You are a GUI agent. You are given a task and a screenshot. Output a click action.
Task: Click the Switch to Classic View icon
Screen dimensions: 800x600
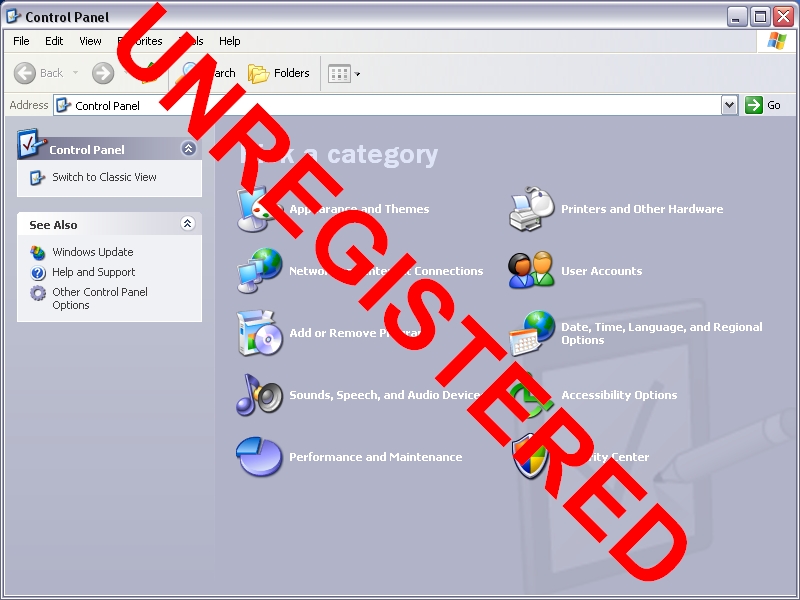tap(37, 178)
